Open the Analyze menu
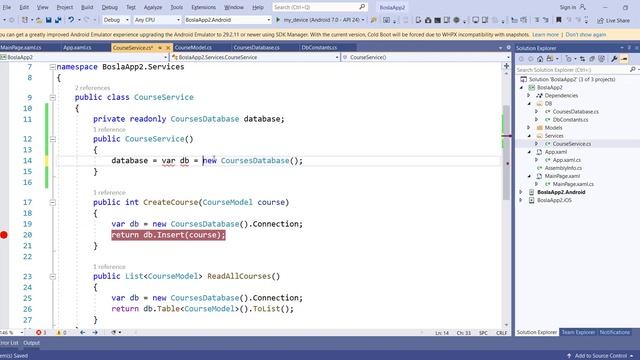640x360 pixels. click(153, 7)
